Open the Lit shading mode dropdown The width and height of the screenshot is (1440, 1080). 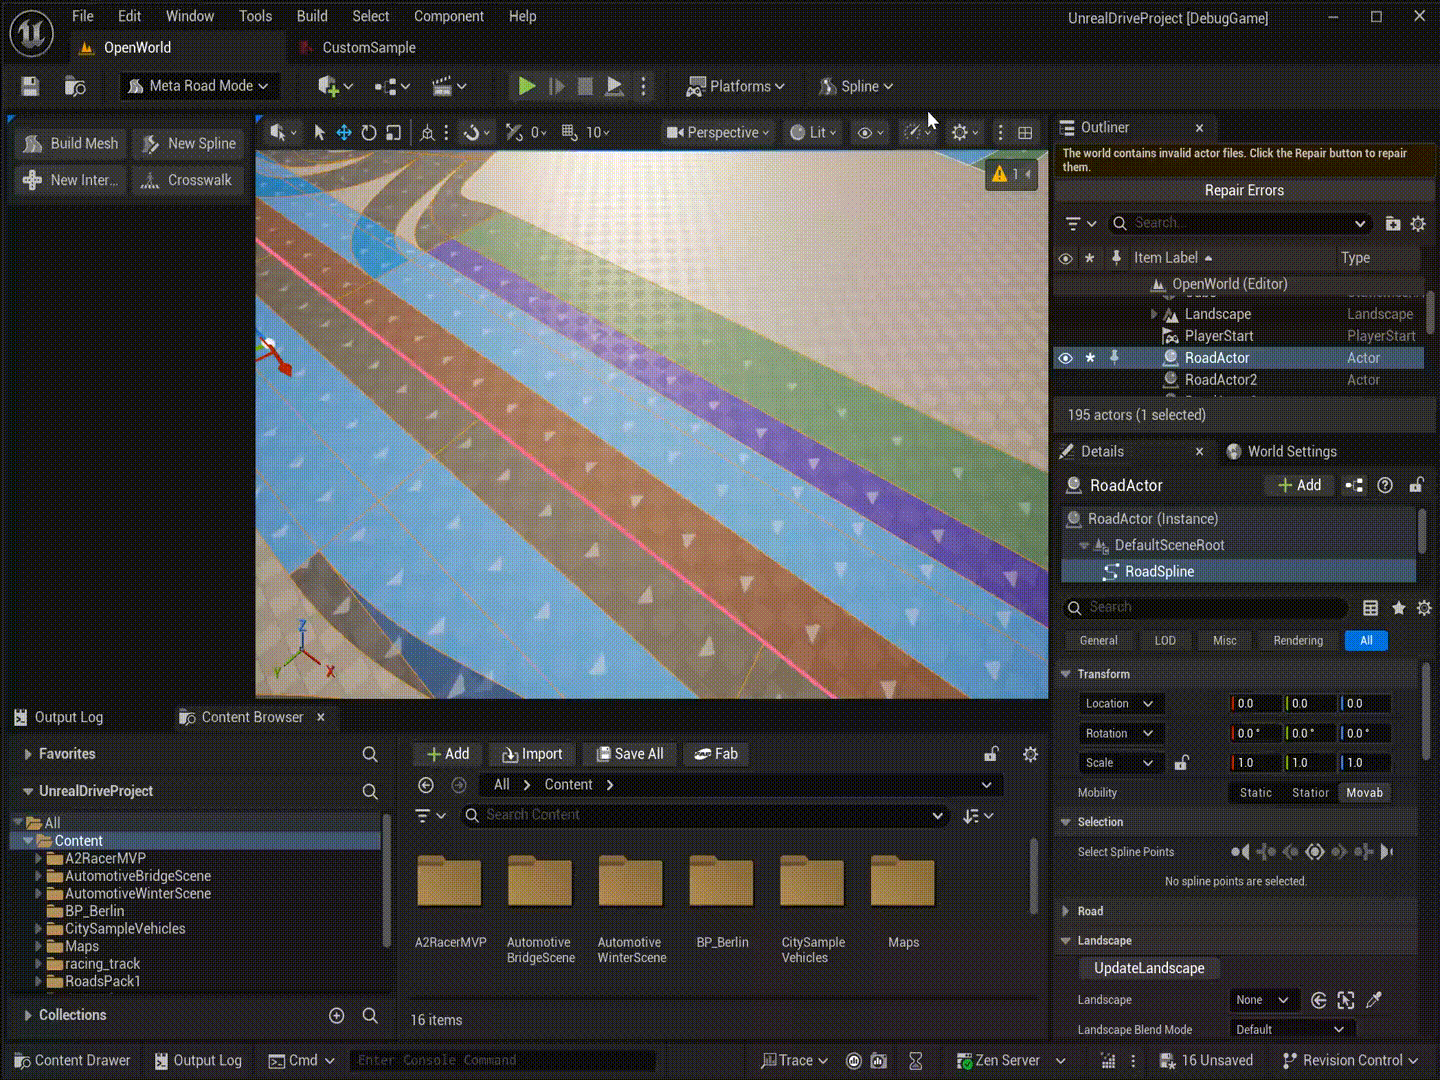pos(812,132)
